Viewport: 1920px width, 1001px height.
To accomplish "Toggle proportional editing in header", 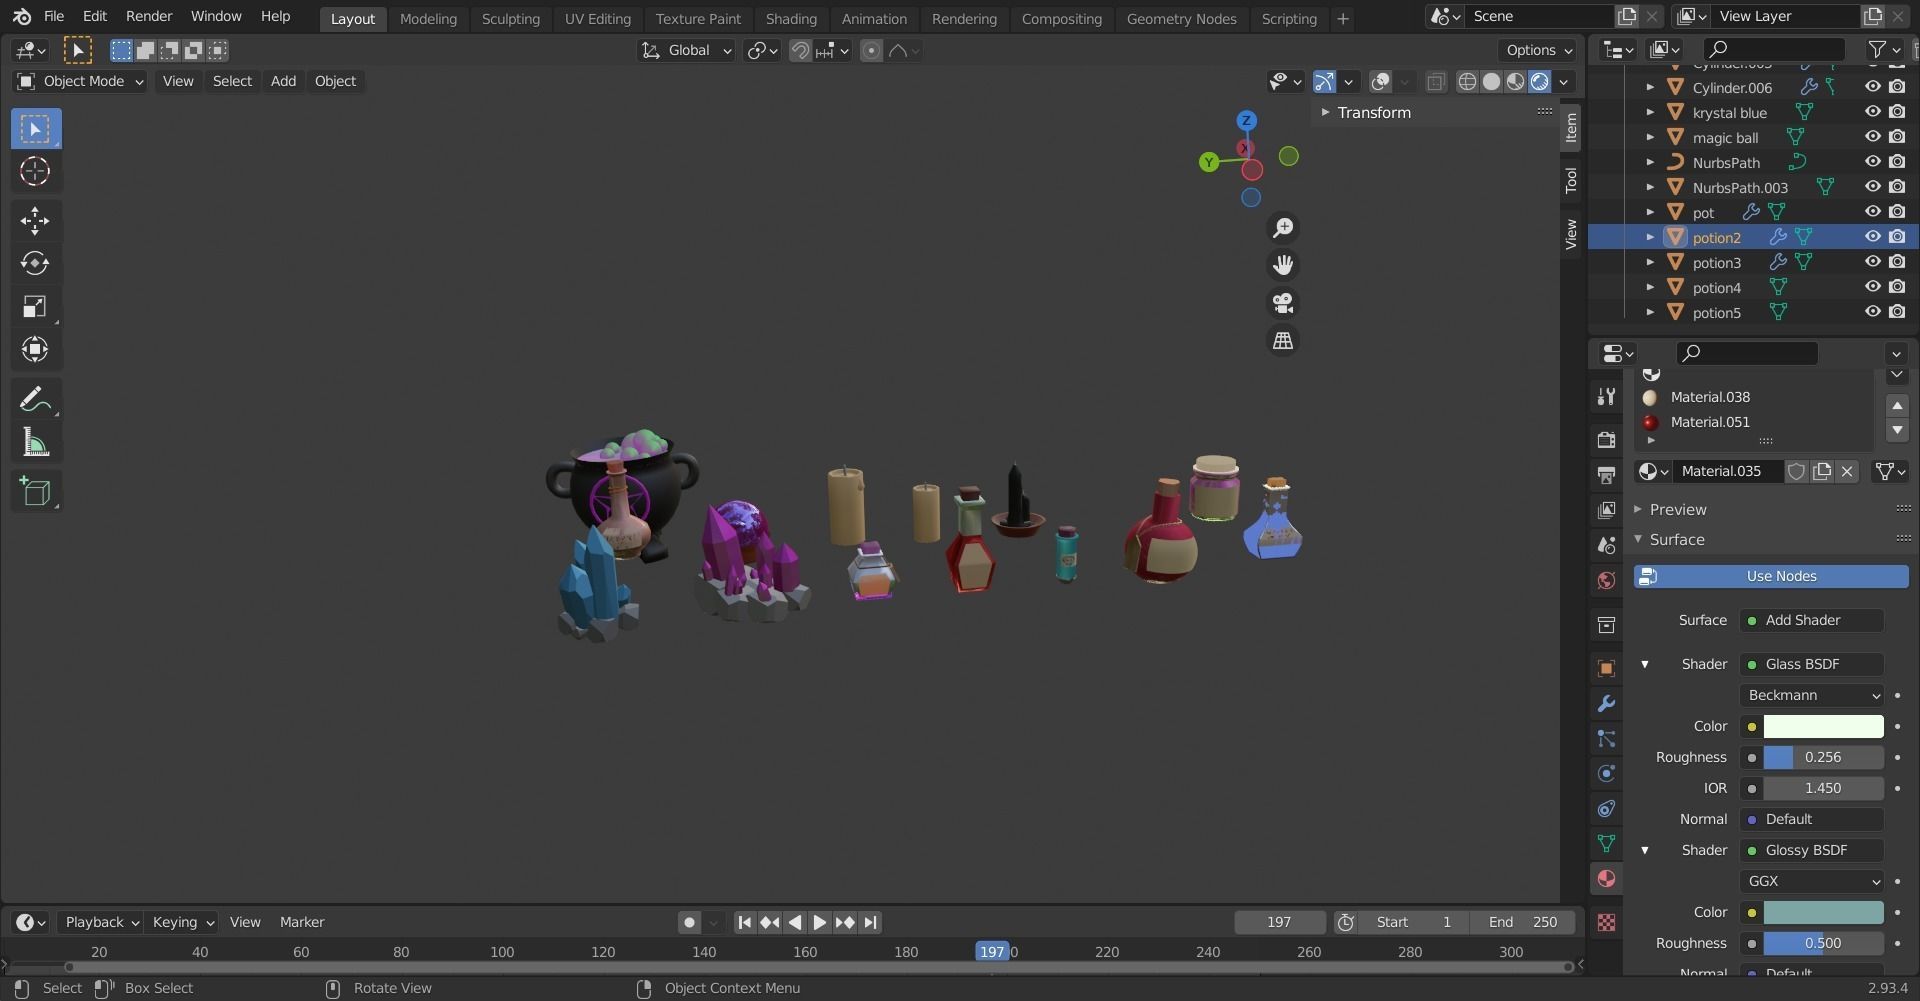I will [x=871, y=51].
